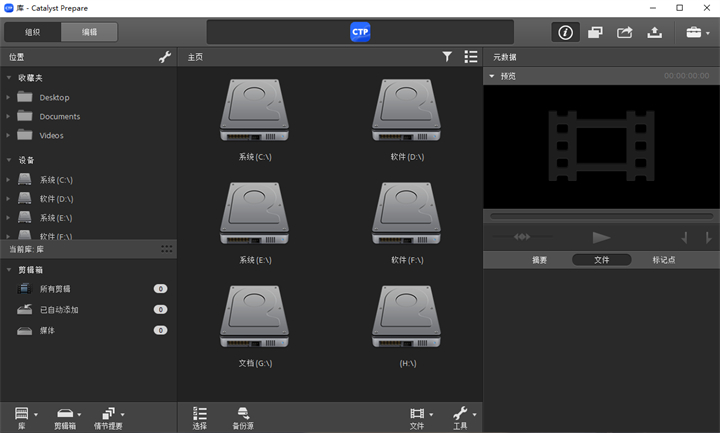Toggle the inspector info icon
The width and height of the screenshot is (720, 433).
(x=565, y=33)
